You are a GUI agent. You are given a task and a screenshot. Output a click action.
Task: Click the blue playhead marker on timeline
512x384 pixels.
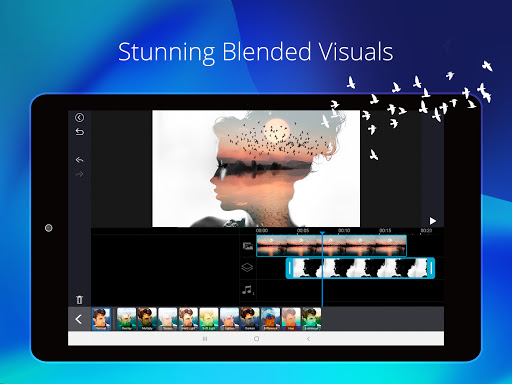(x=322, y=233)
